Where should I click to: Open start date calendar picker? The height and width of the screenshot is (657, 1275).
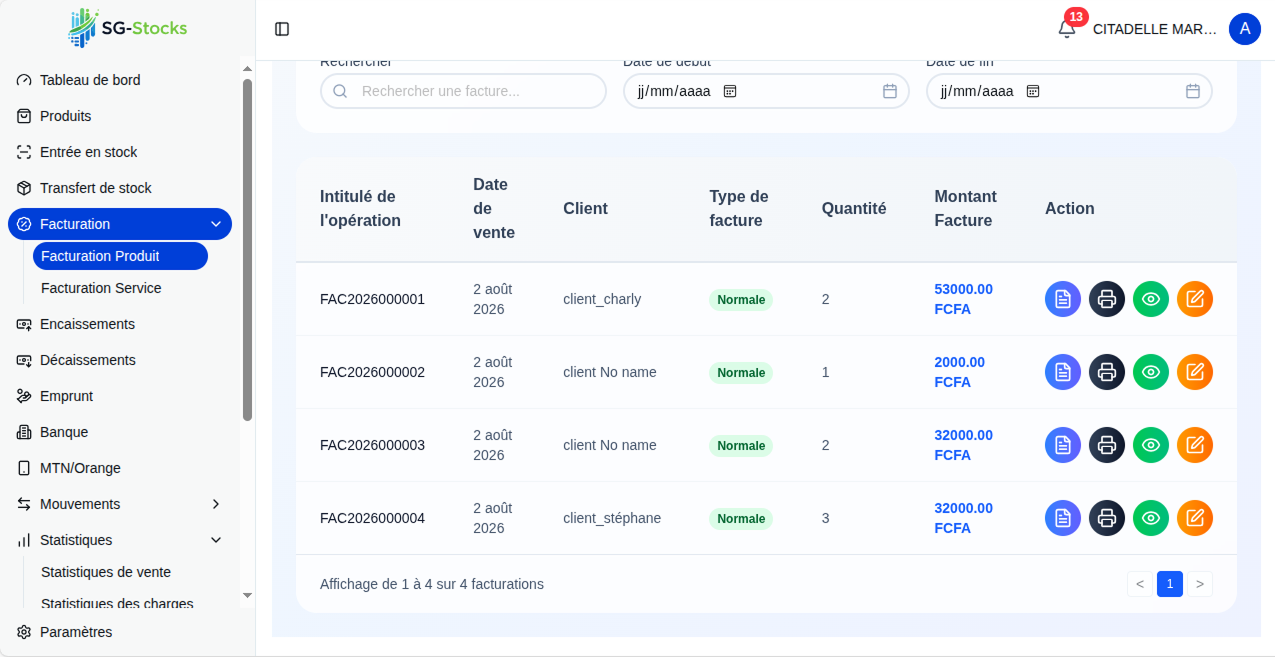pos(730,91)
